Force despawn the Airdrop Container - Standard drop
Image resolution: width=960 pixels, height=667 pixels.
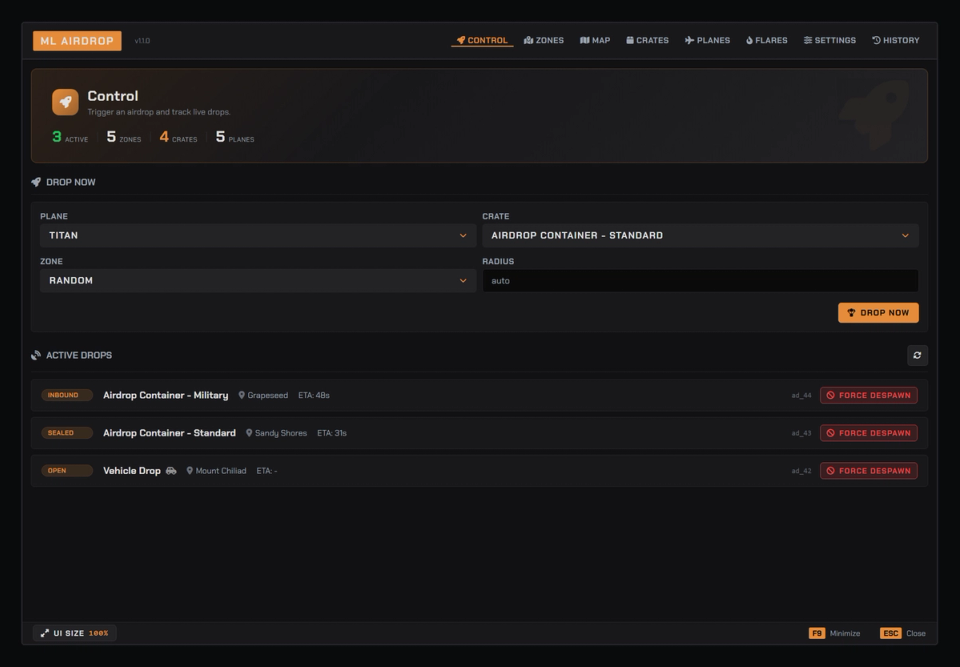click(868, 433)
